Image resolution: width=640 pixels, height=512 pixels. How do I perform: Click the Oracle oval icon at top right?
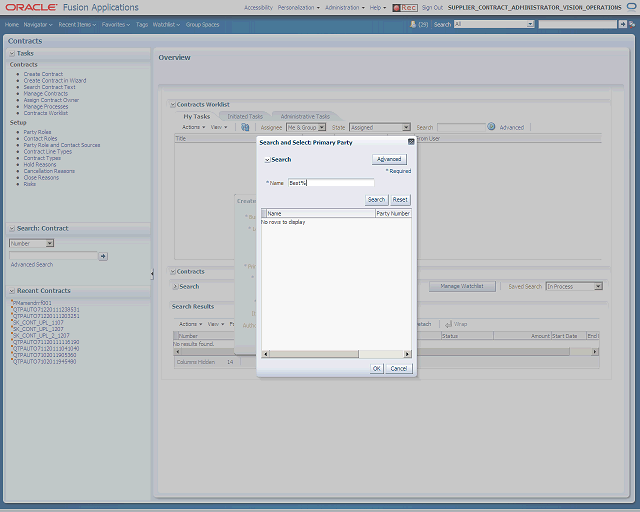click(x=631, y=7)
